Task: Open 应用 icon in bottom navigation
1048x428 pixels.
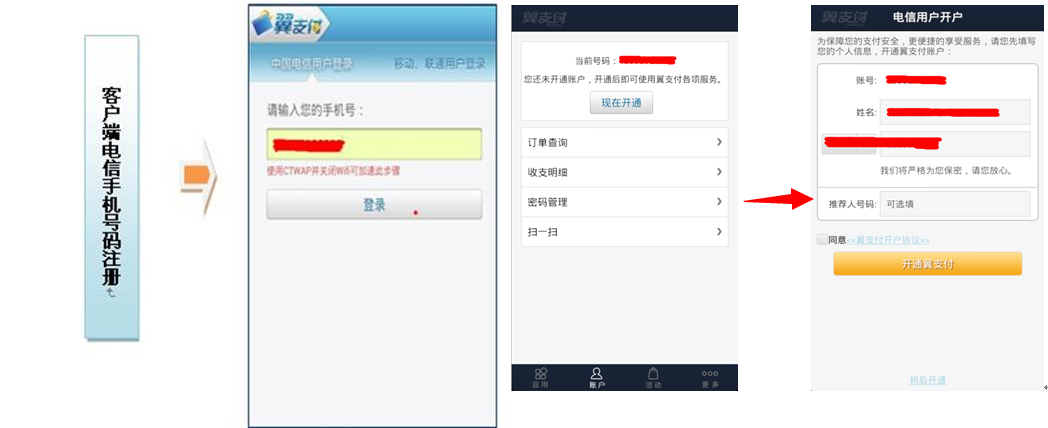Action: [540, 378]
